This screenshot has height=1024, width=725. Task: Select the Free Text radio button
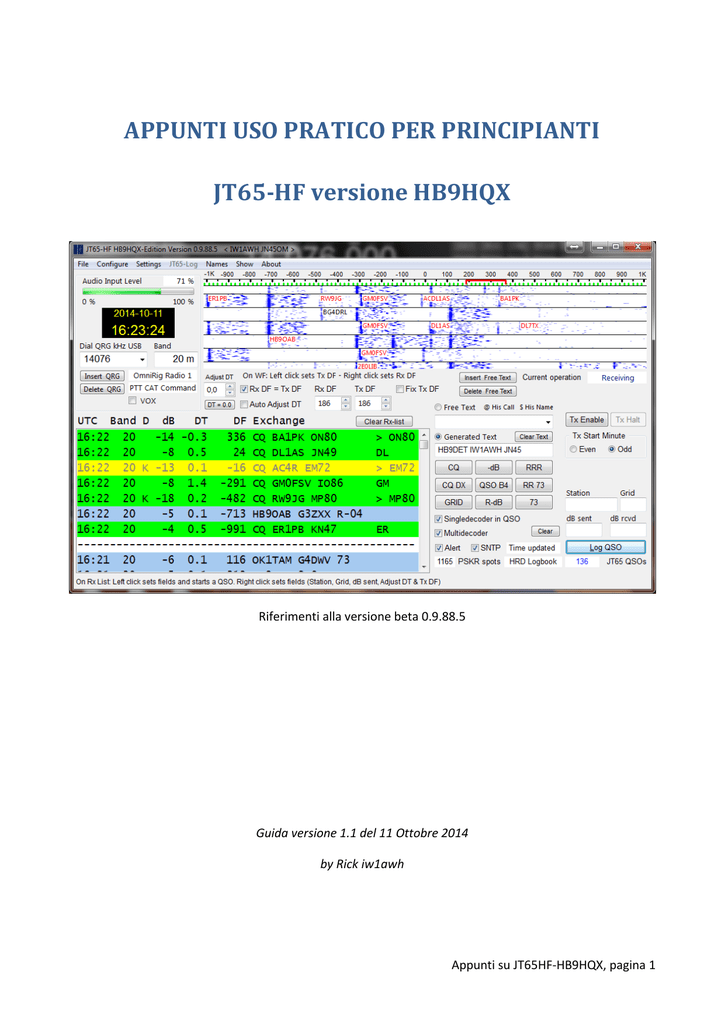(x=438, y=408)
